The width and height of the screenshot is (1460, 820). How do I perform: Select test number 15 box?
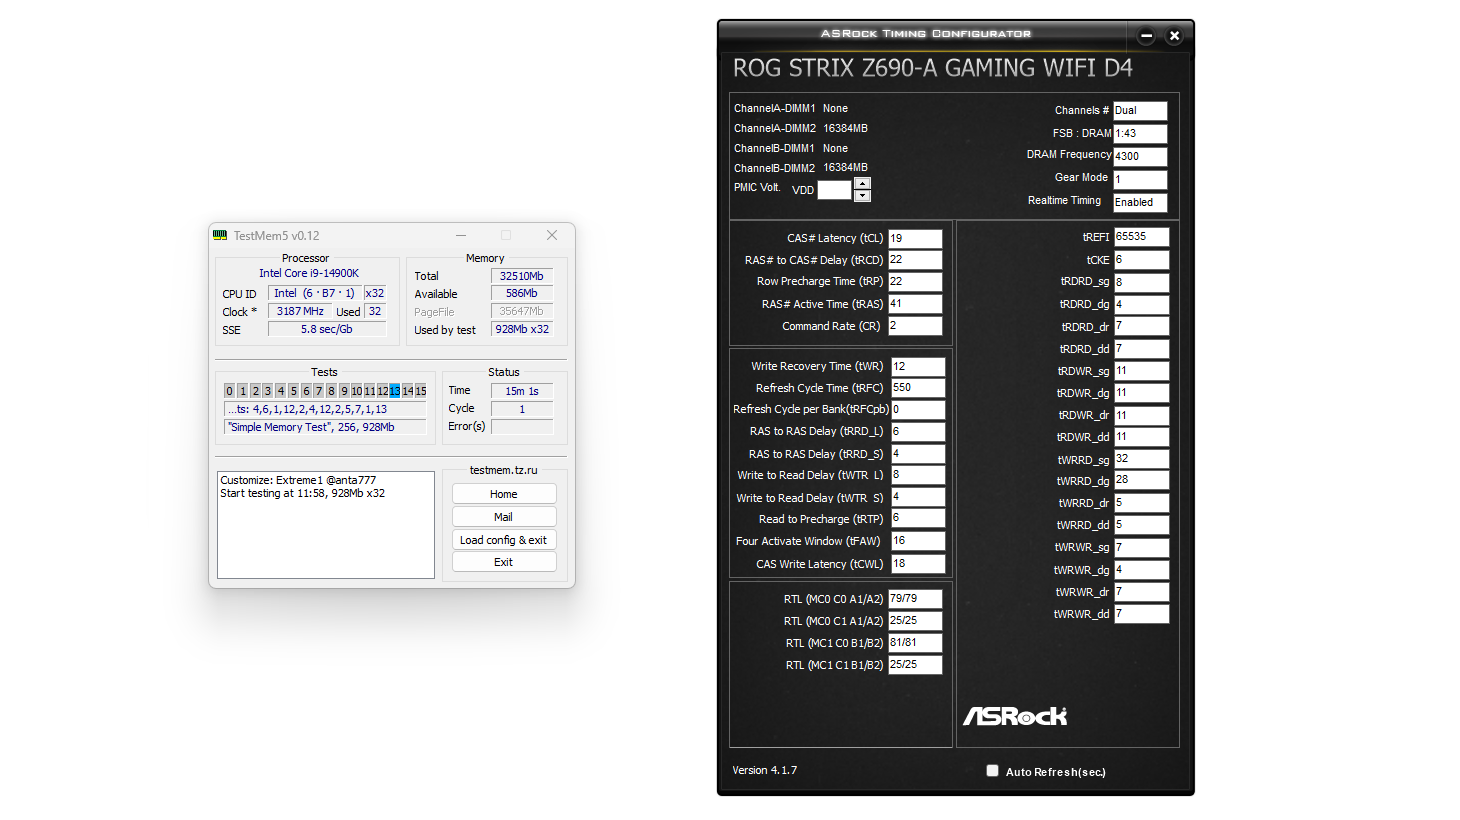421,391
